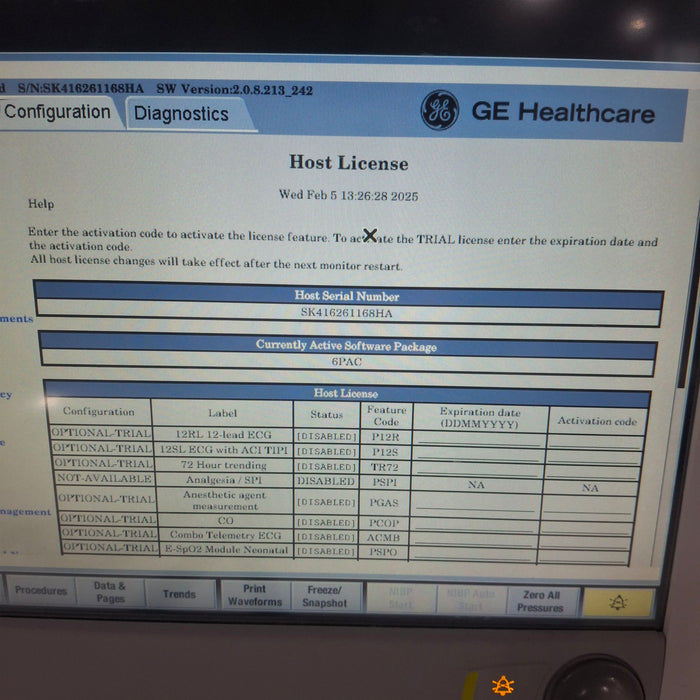Click expiration date field for 12SL ECG with ACI TIPI
The width and height of the screenshot is (700, 700).
tap(478, 454)
